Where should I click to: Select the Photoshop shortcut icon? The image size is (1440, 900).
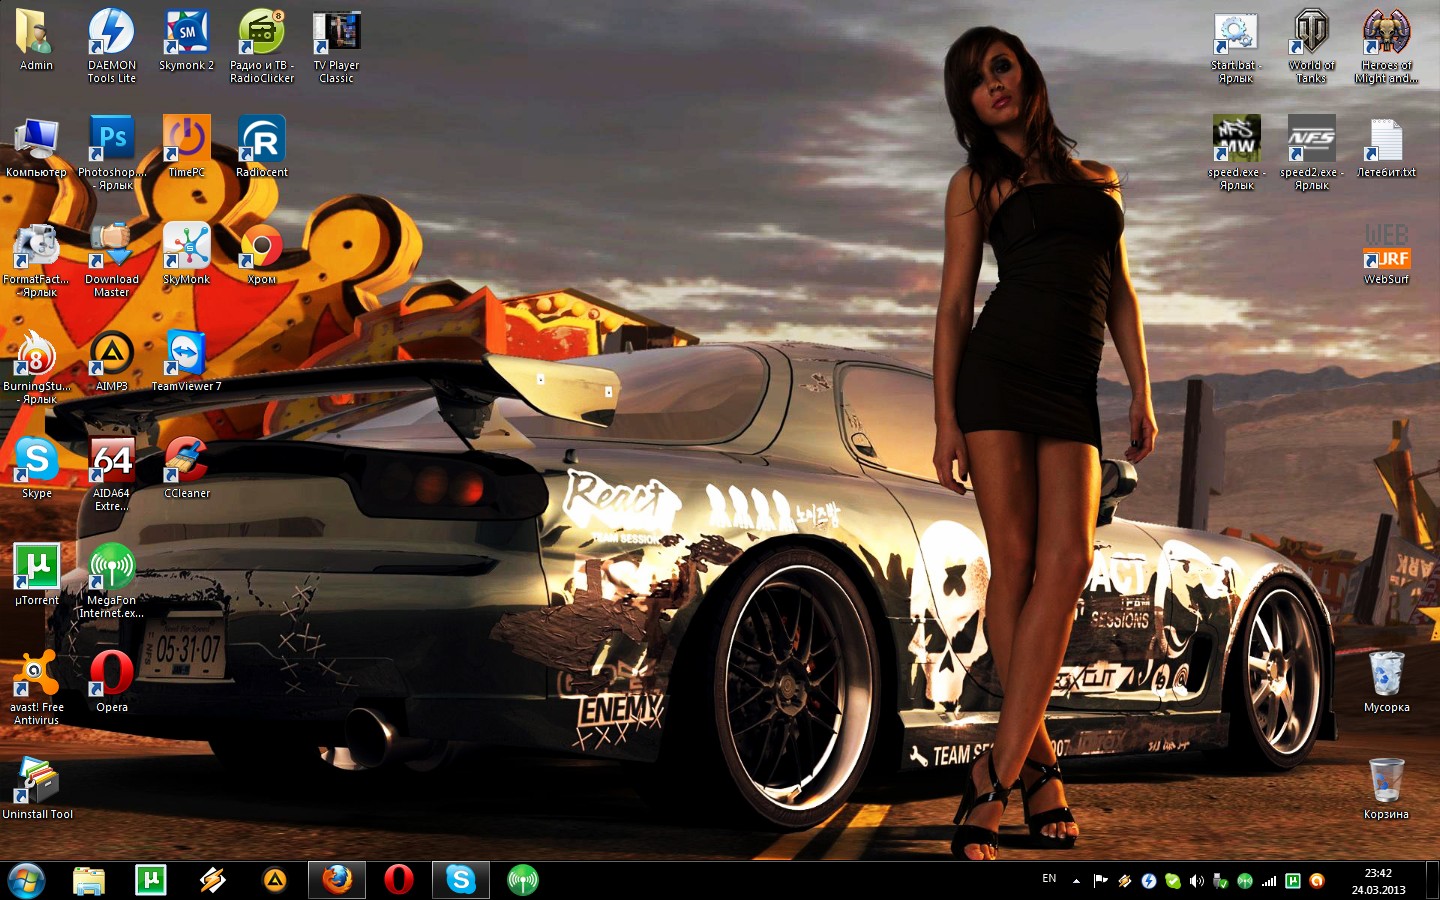pos(112,153)
